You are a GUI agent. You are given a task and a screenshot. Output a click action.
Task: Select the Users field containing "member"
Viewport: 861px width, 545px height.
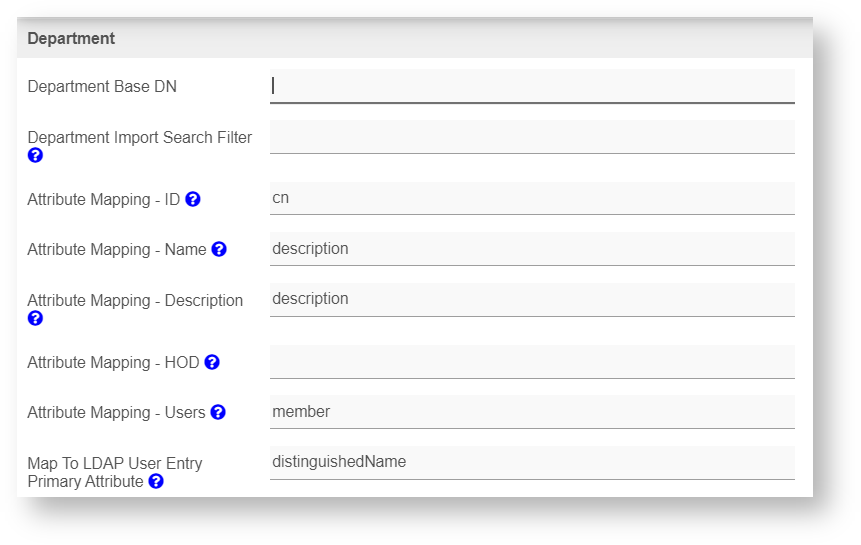click(x=532, y=411)
